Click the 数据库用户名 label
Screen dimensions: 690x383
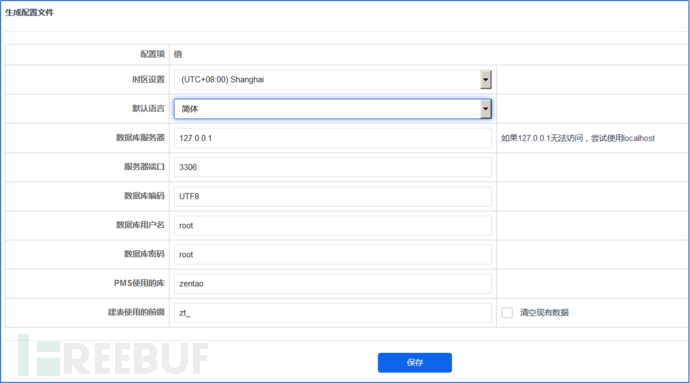[140, 225]
